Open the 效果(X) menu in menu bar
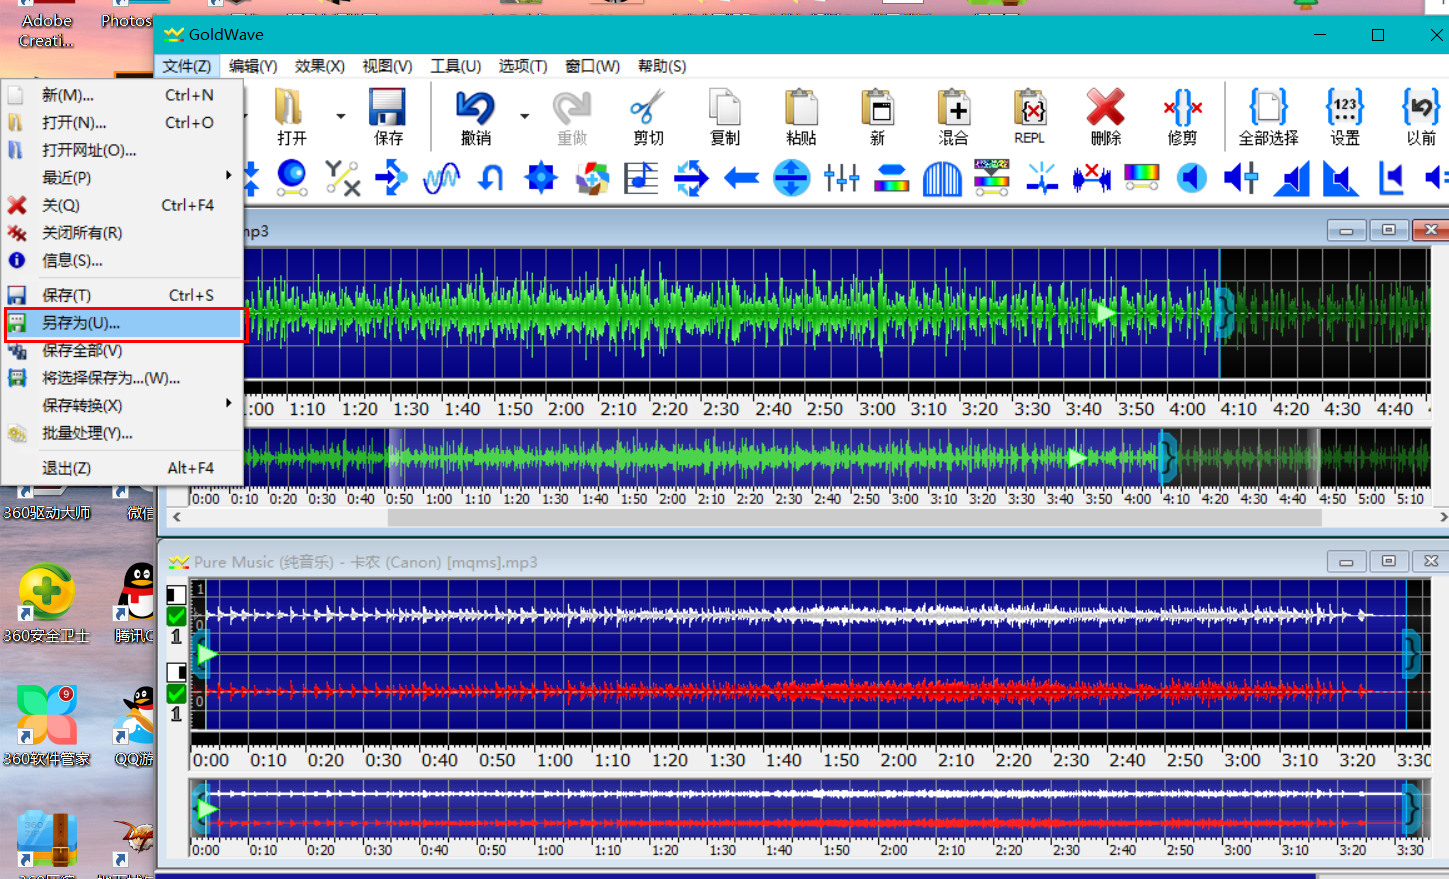 pos(319,66)
